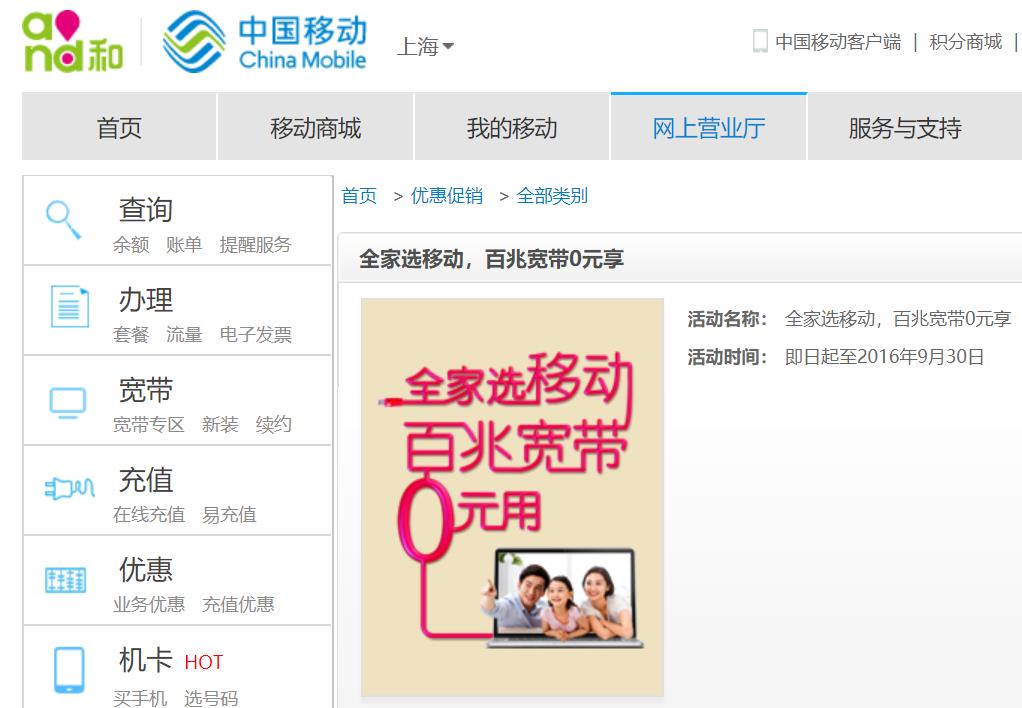Screen dimensions: 1022x708
Task: Select the 服务与支持 navigation tab
Action: pos(905,127)
